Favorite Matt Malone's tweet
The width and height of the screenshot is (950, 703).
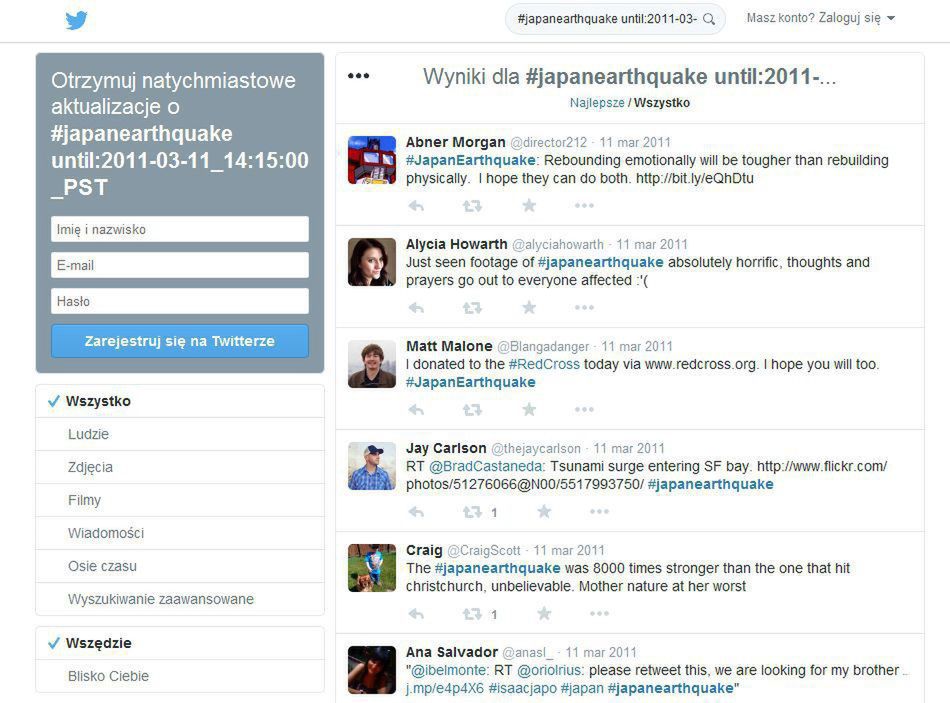pyautogui.click(x=529, y=409)
